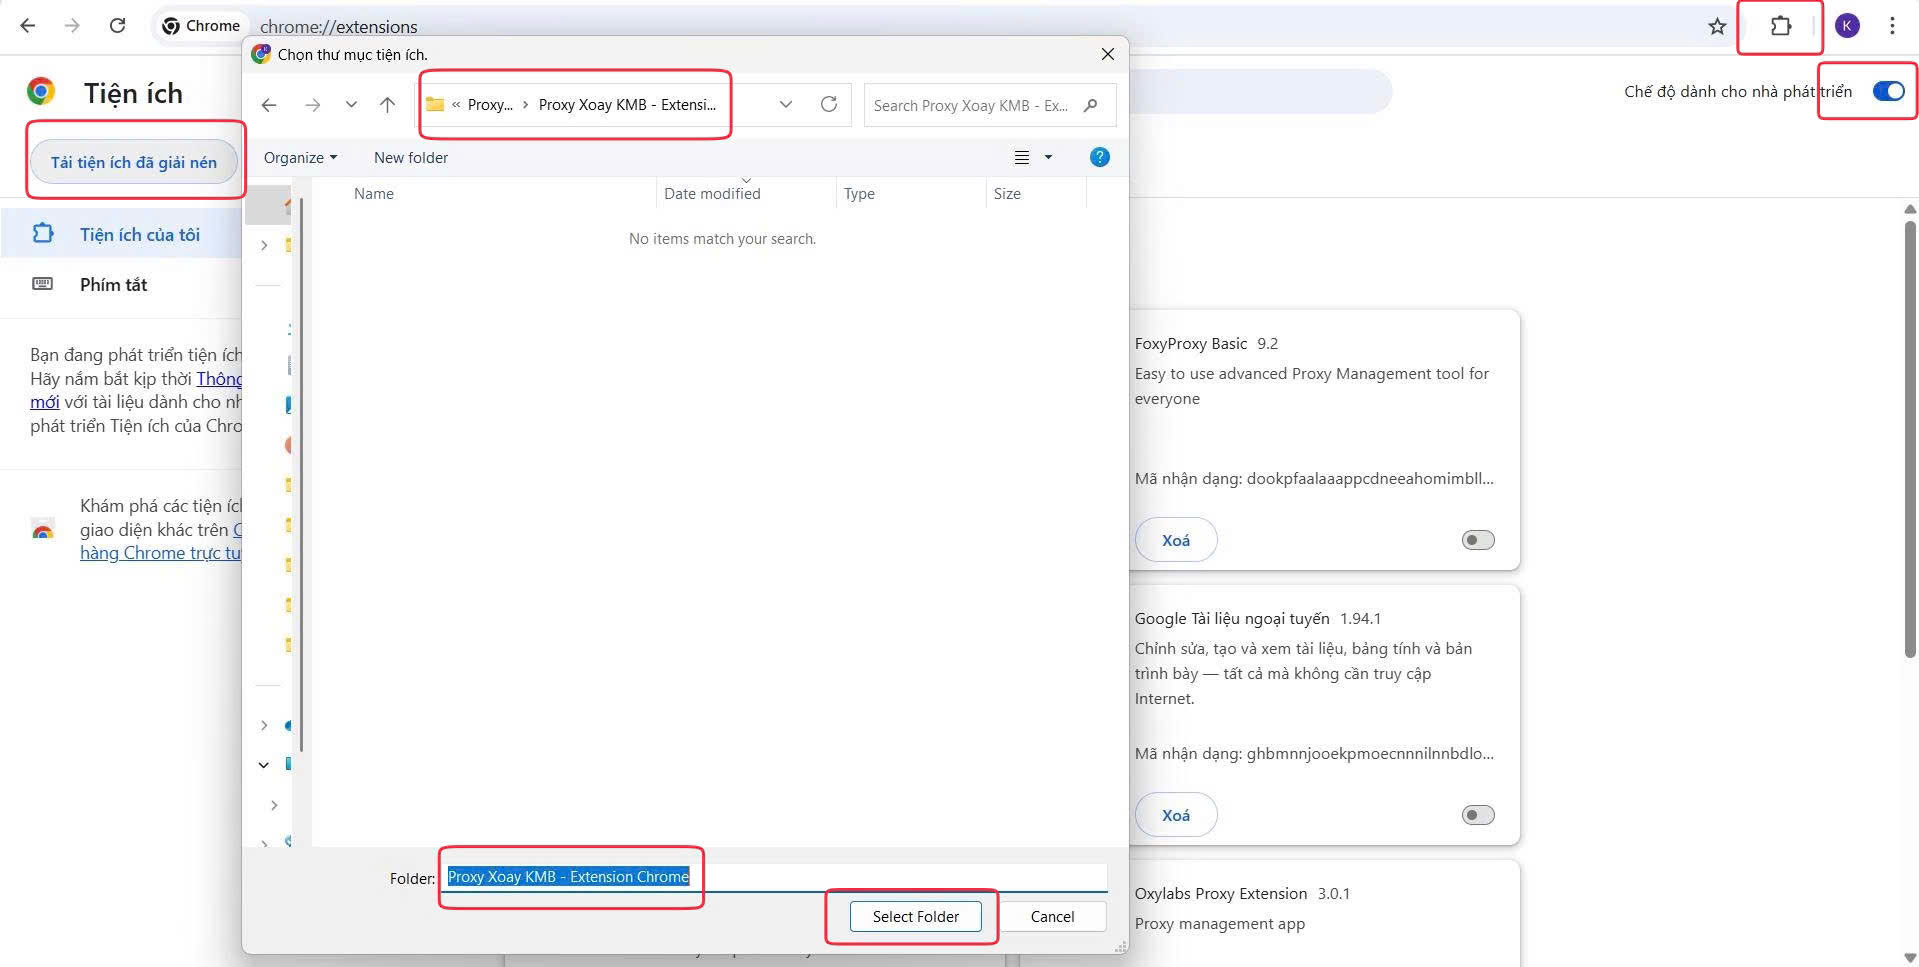Click the Select Folder button
The height and width of the screenshot is (967, 1919).
tap(915, 916)
